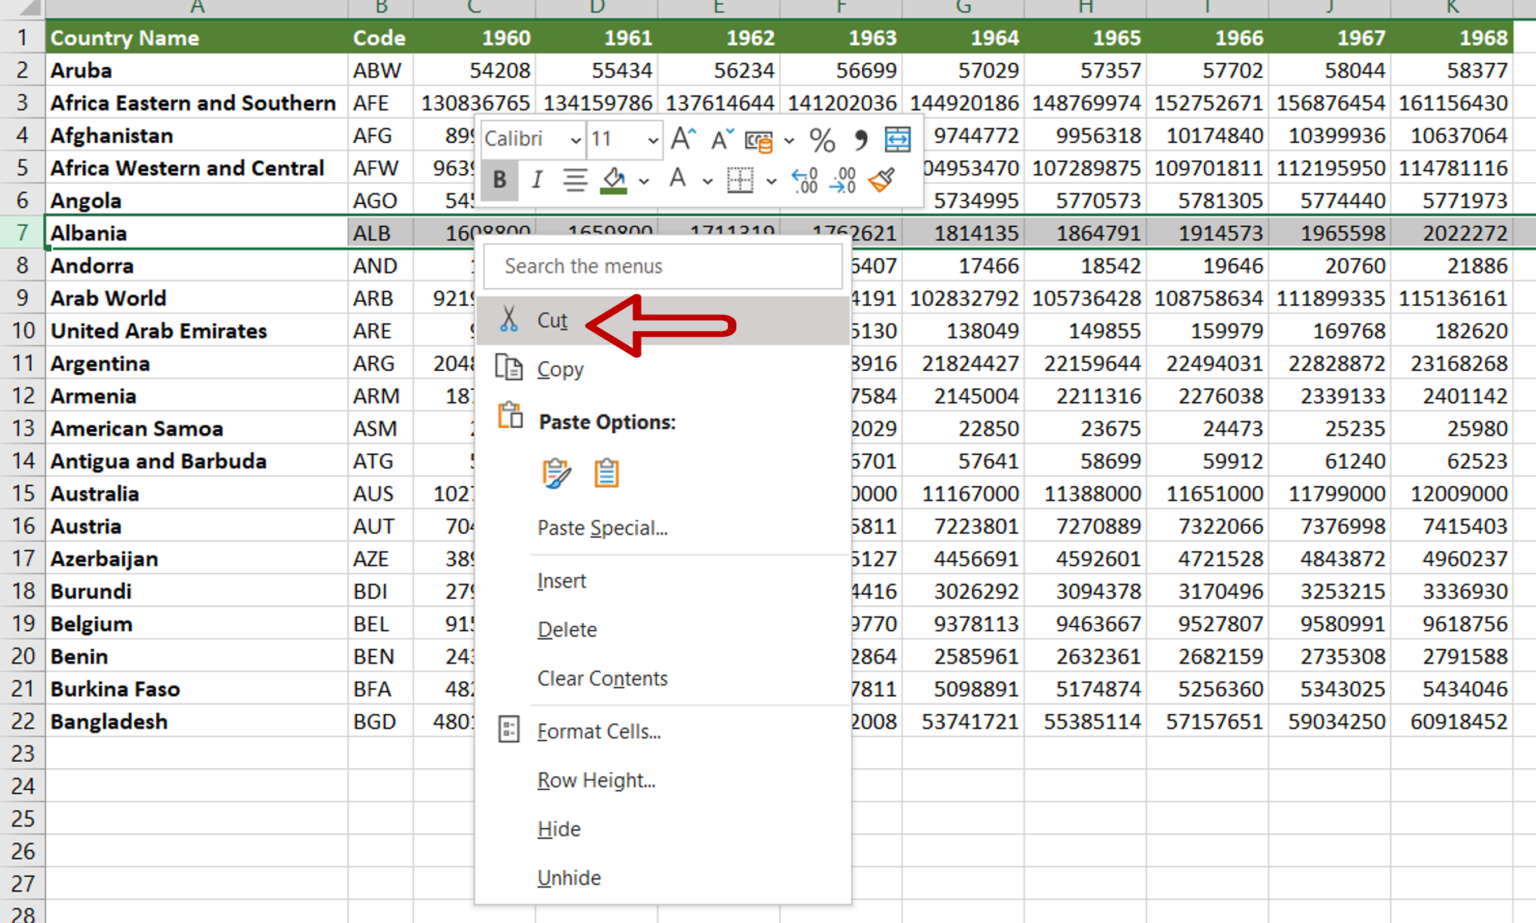Select row header 15

(22, 494)
